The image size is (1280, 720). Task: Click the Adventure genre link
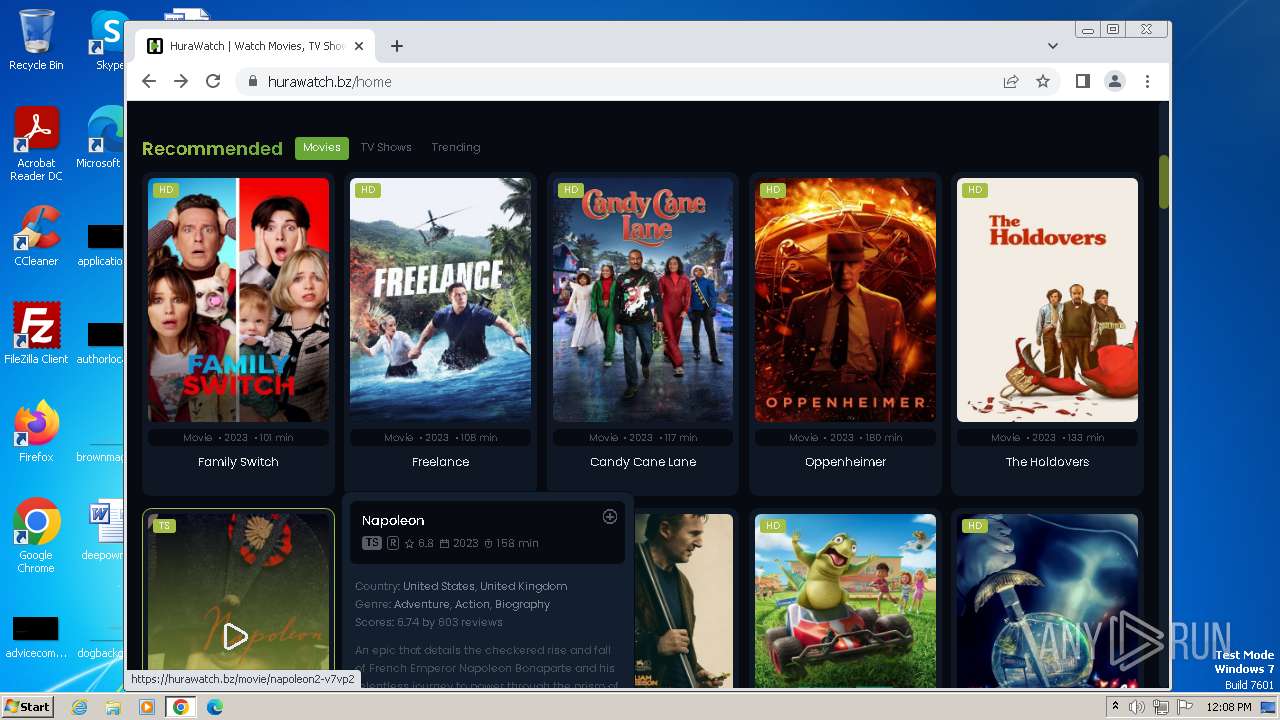click(422, 605)
